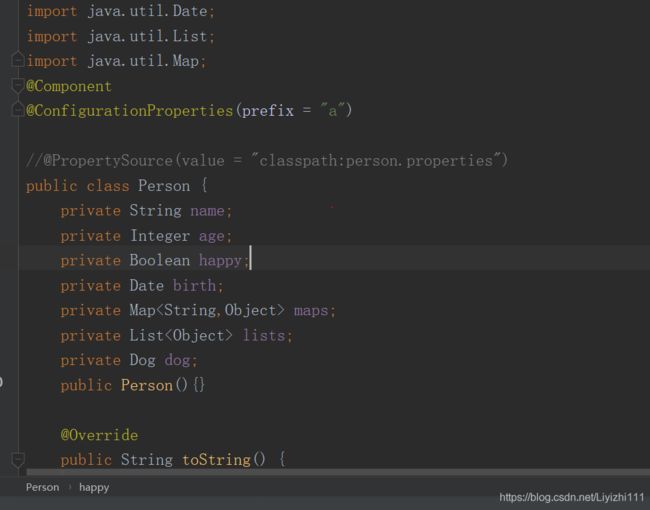Click the field name 'name'

point(207,211)
